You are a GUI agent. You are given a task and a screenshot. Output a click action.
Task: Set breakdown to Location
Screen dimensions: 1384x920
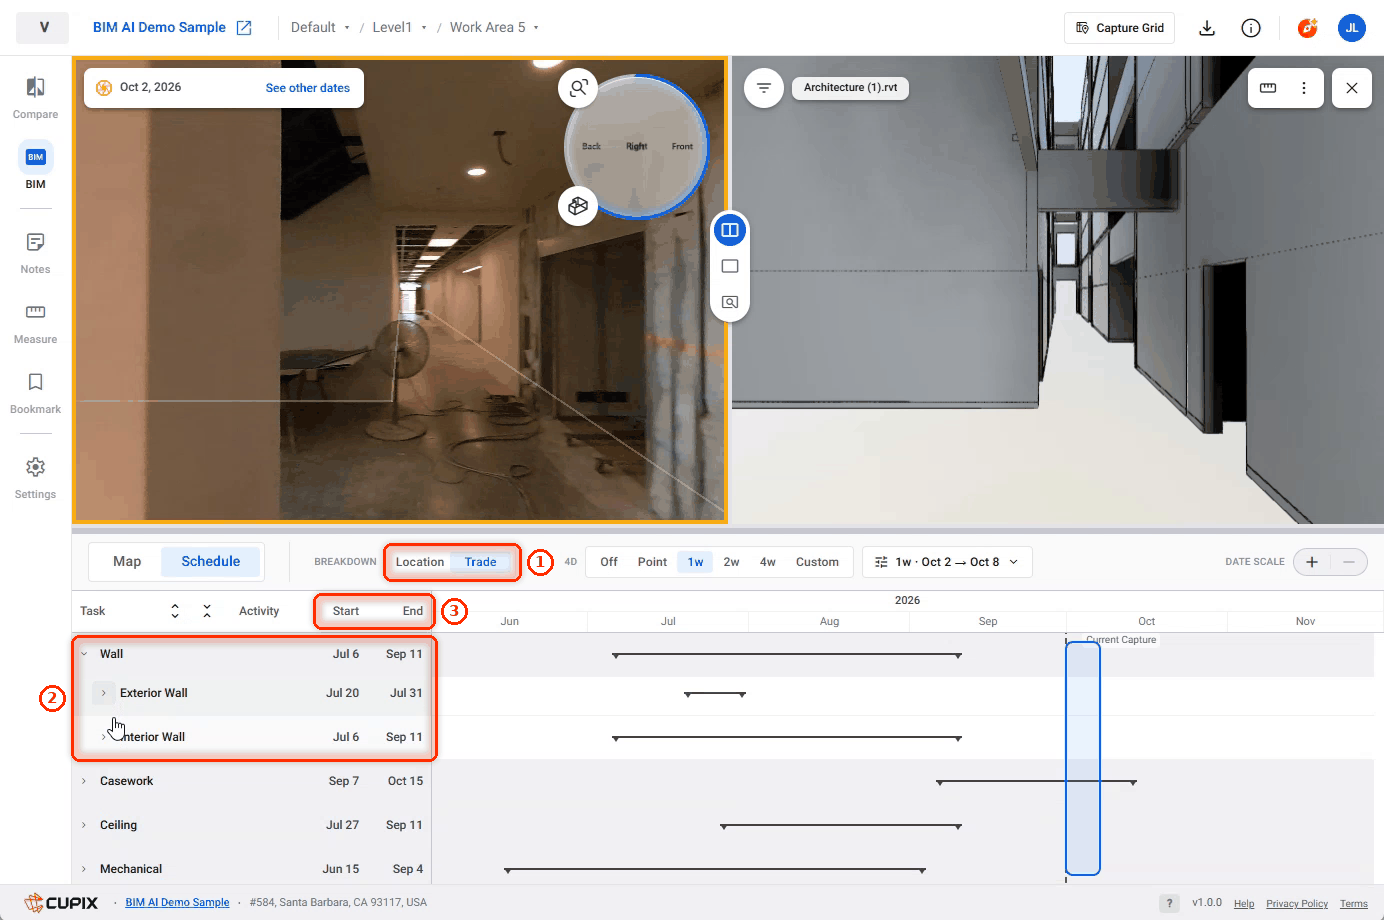[420, 562]
